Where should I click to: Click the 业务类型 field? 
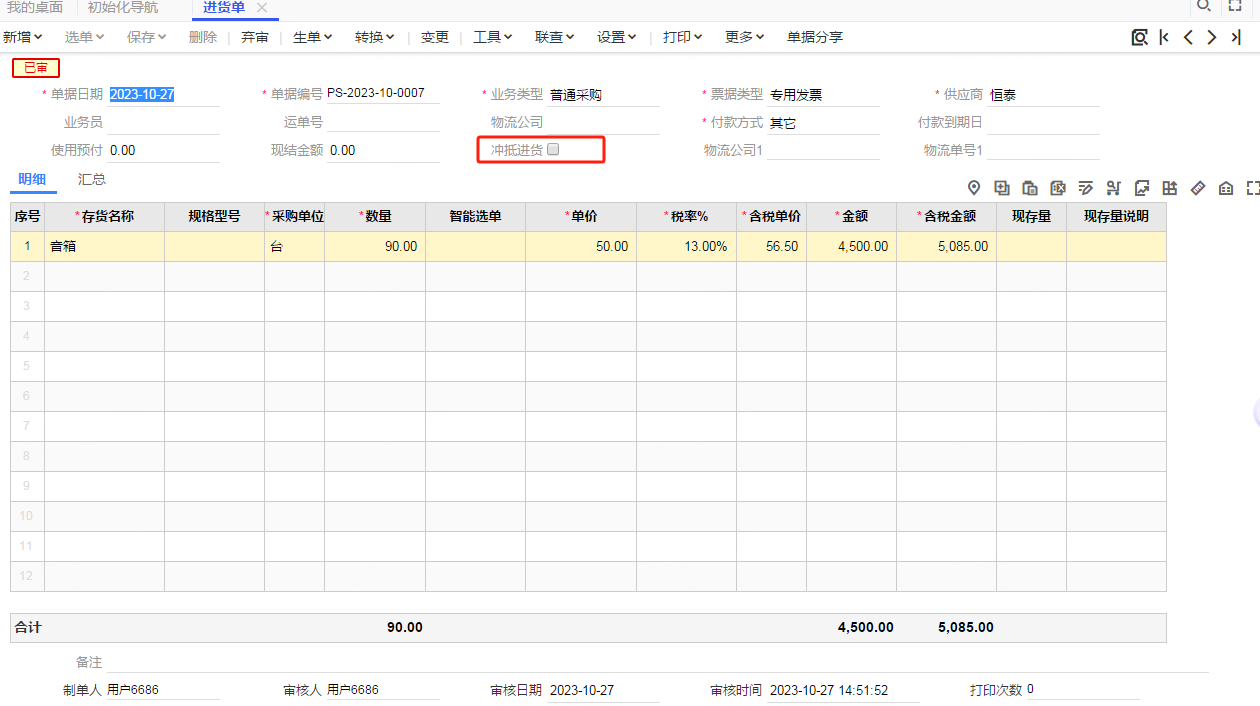coord(603,95)
